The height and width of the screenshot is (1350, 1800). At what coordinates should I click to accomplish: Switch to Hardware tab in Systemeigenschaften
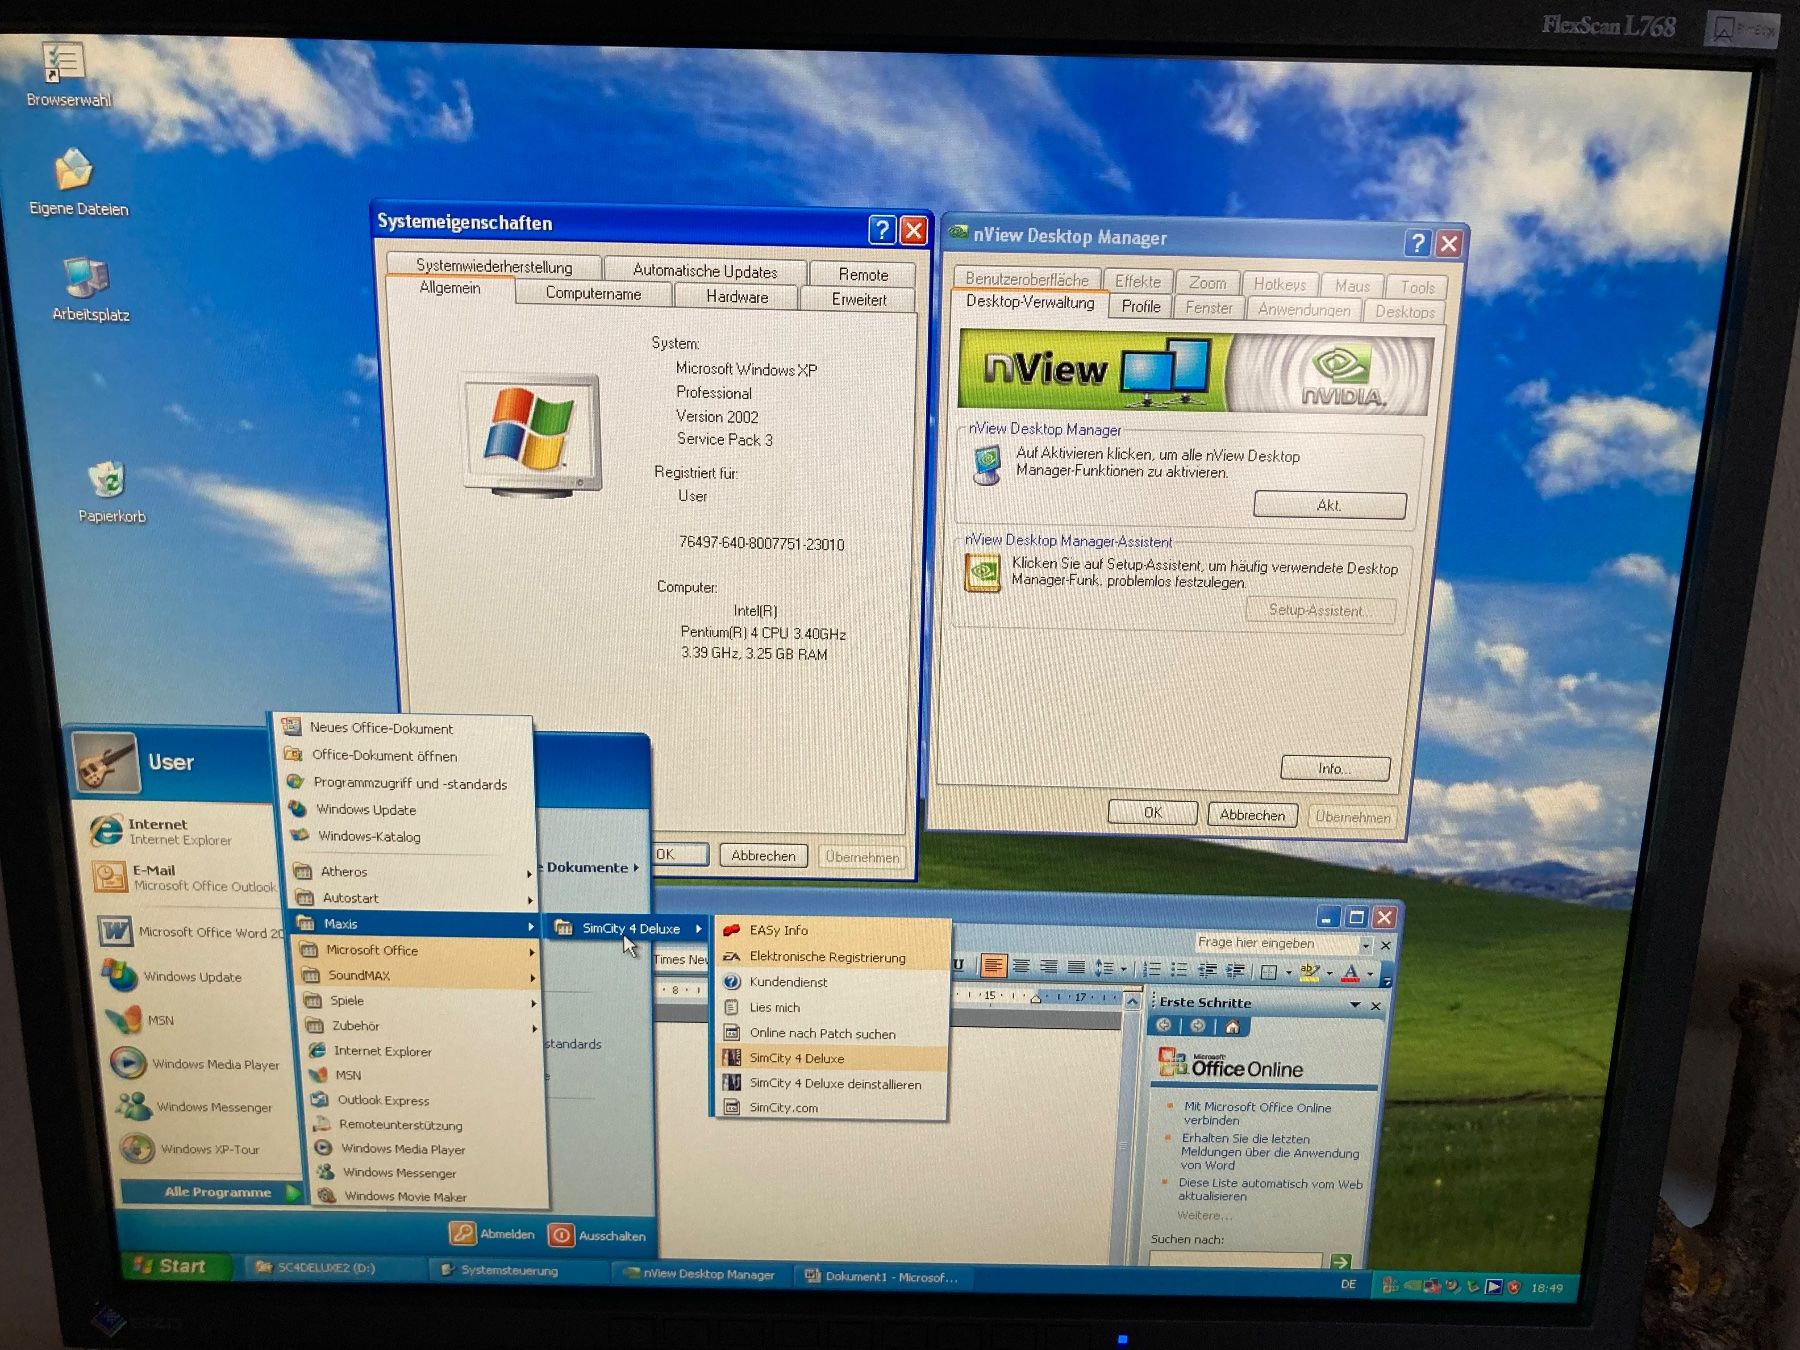pyautogui.click(x=737, y=296)
